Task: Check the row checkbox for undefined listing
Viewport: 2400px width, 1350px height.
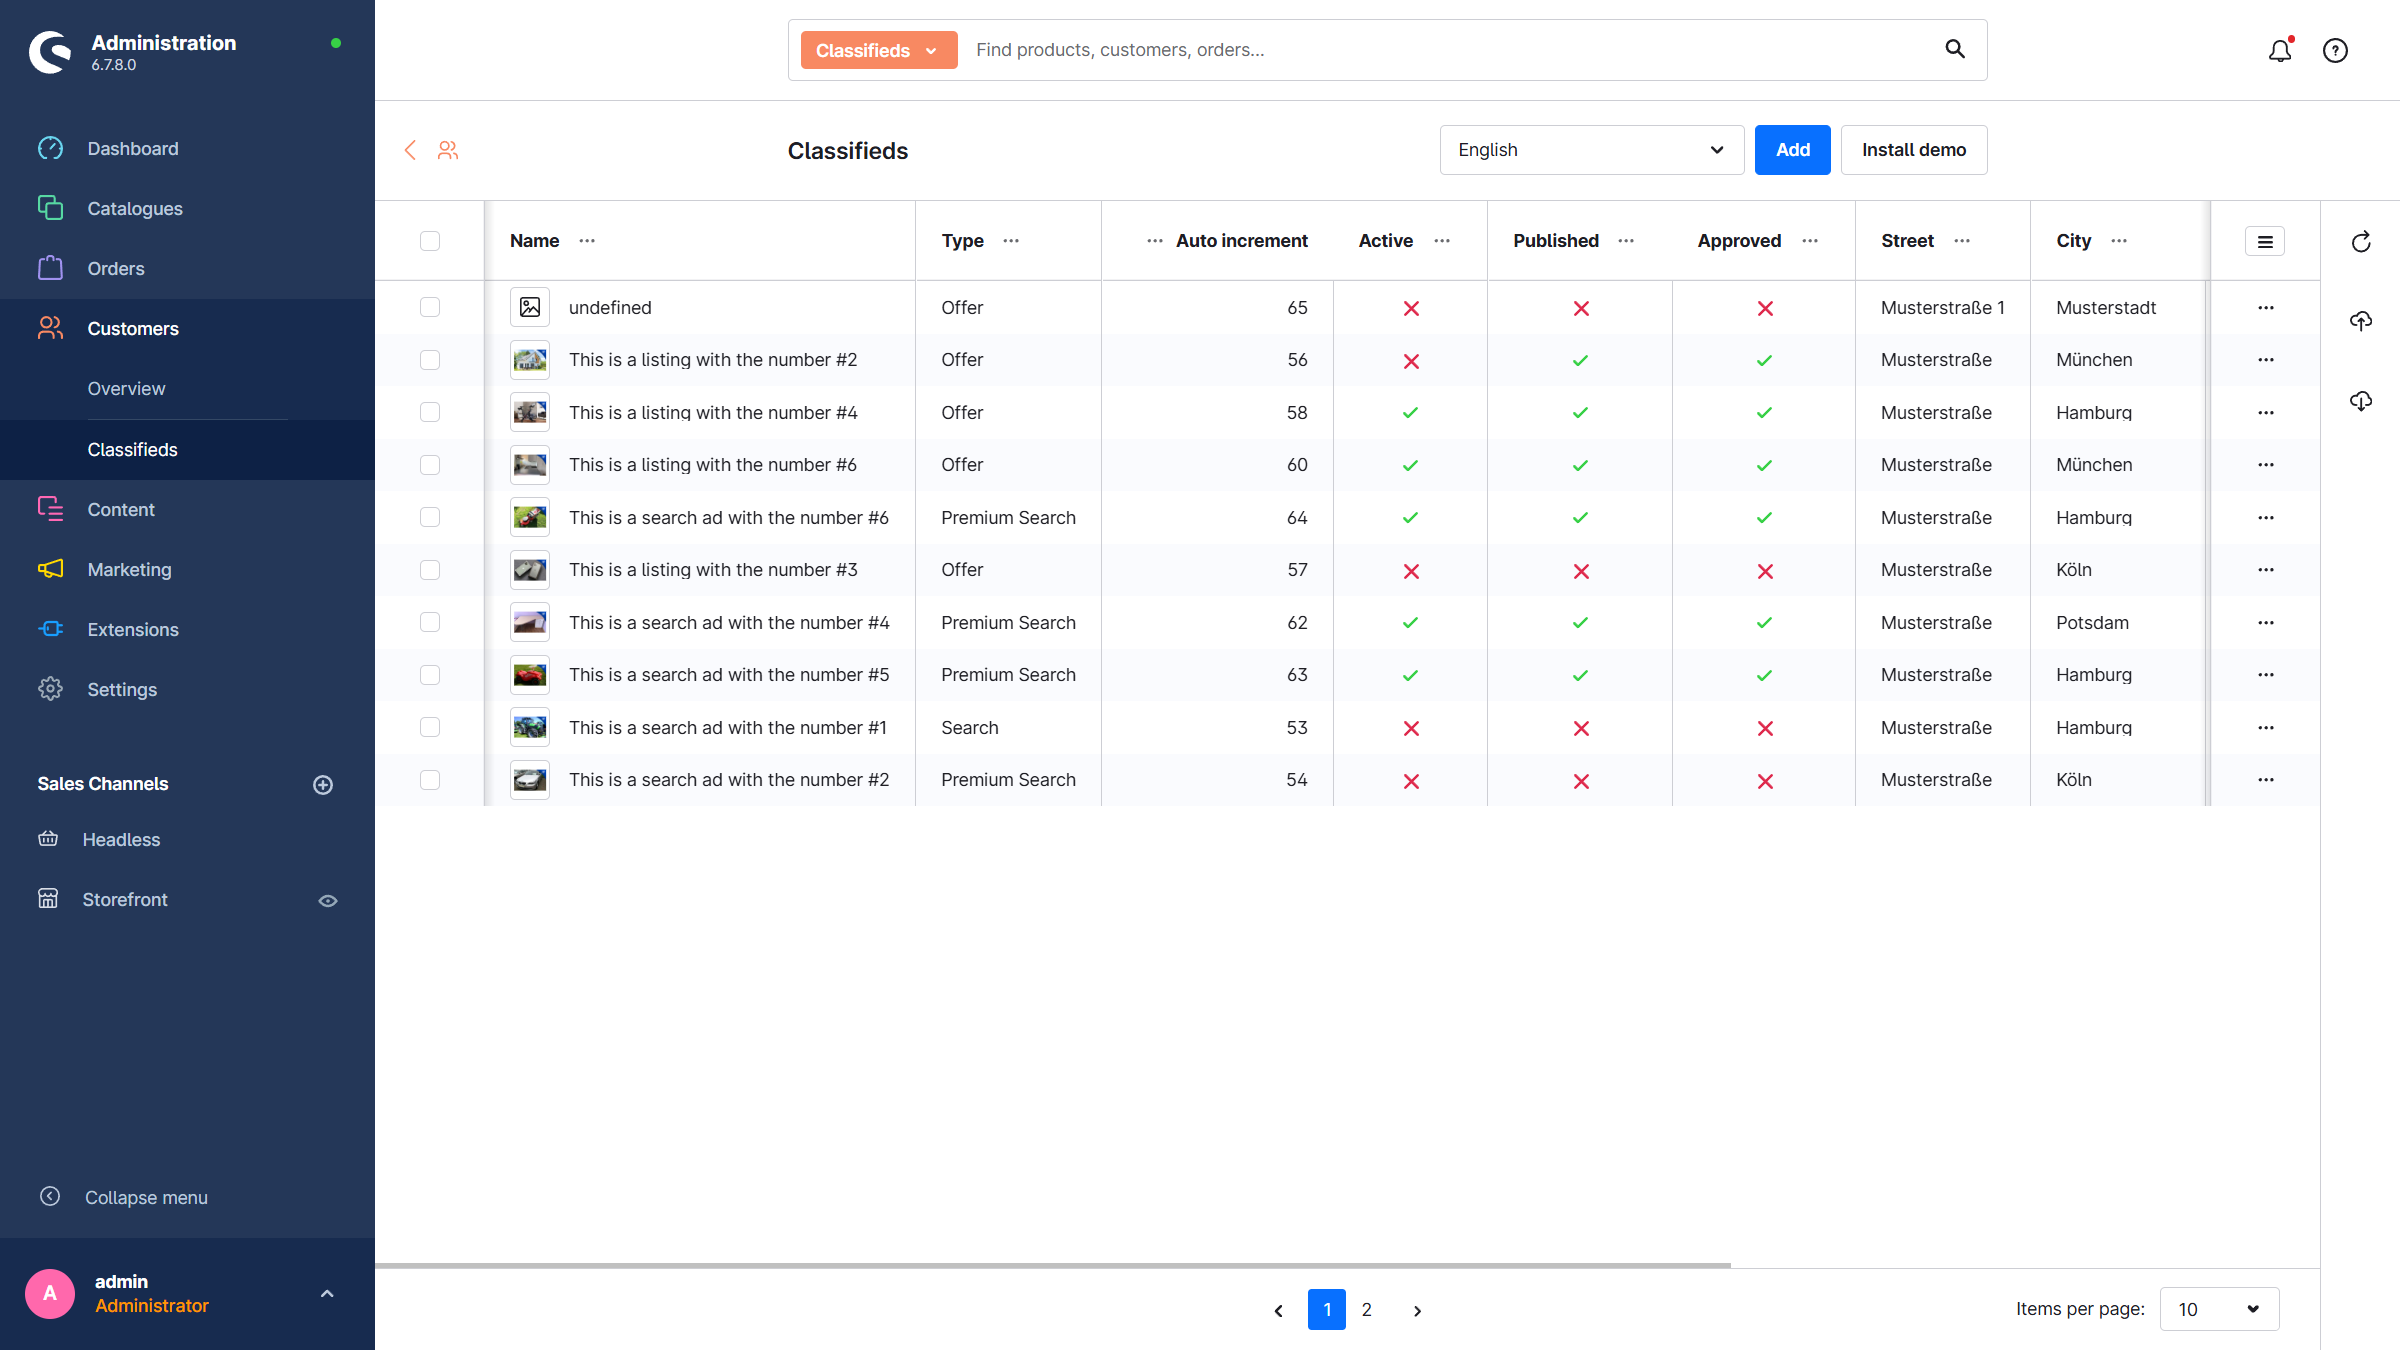Action: (430, 307)
